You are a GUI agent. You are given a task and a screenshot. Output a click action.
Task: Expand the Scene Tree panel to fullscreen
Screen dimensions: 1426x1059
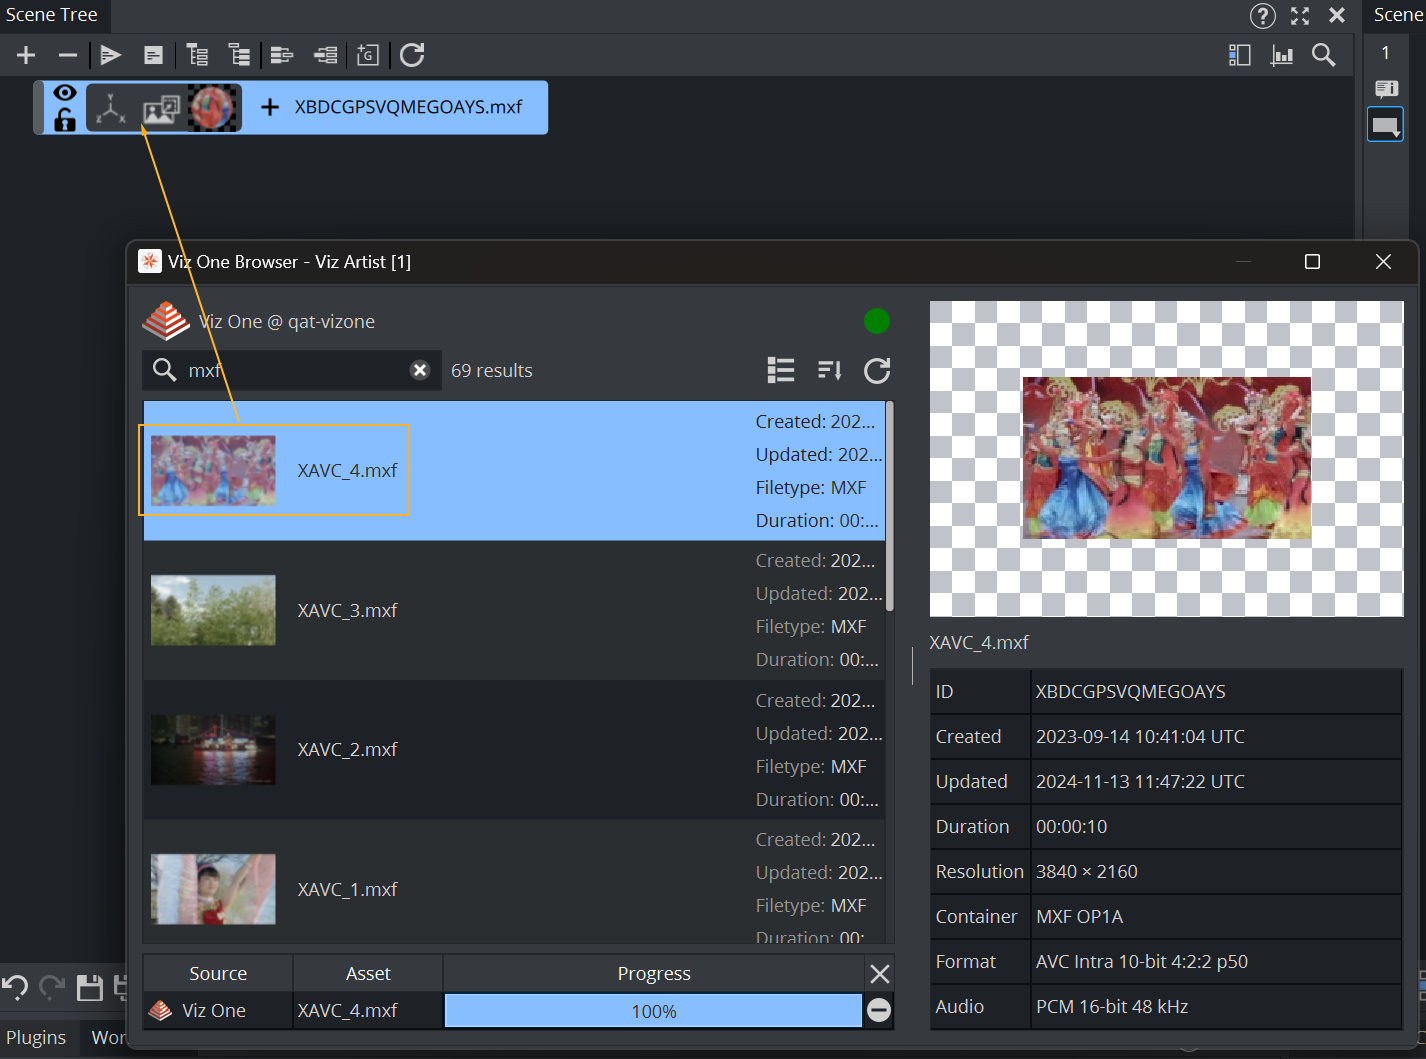[1299, 15]
